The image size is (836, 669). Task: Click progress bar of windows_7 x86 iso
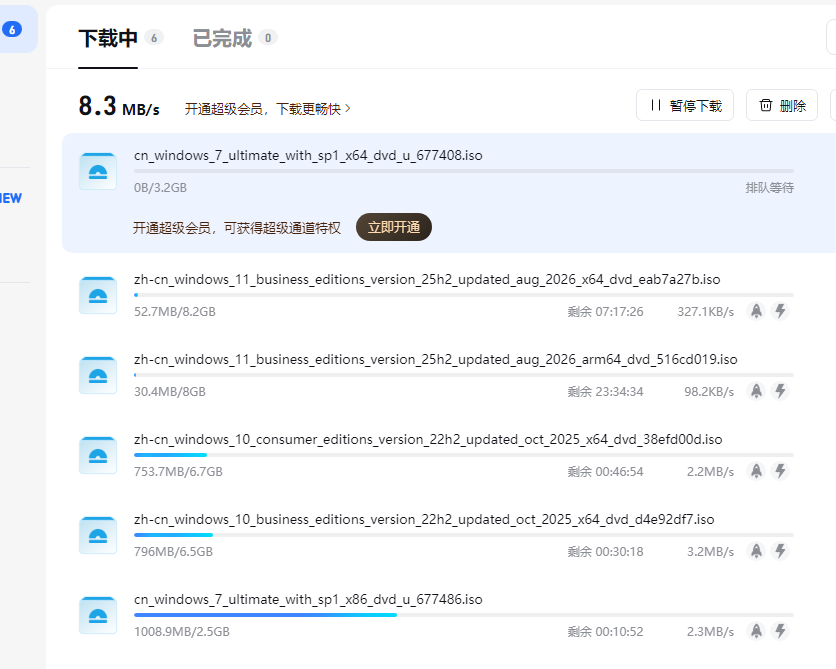pos(464,615)
